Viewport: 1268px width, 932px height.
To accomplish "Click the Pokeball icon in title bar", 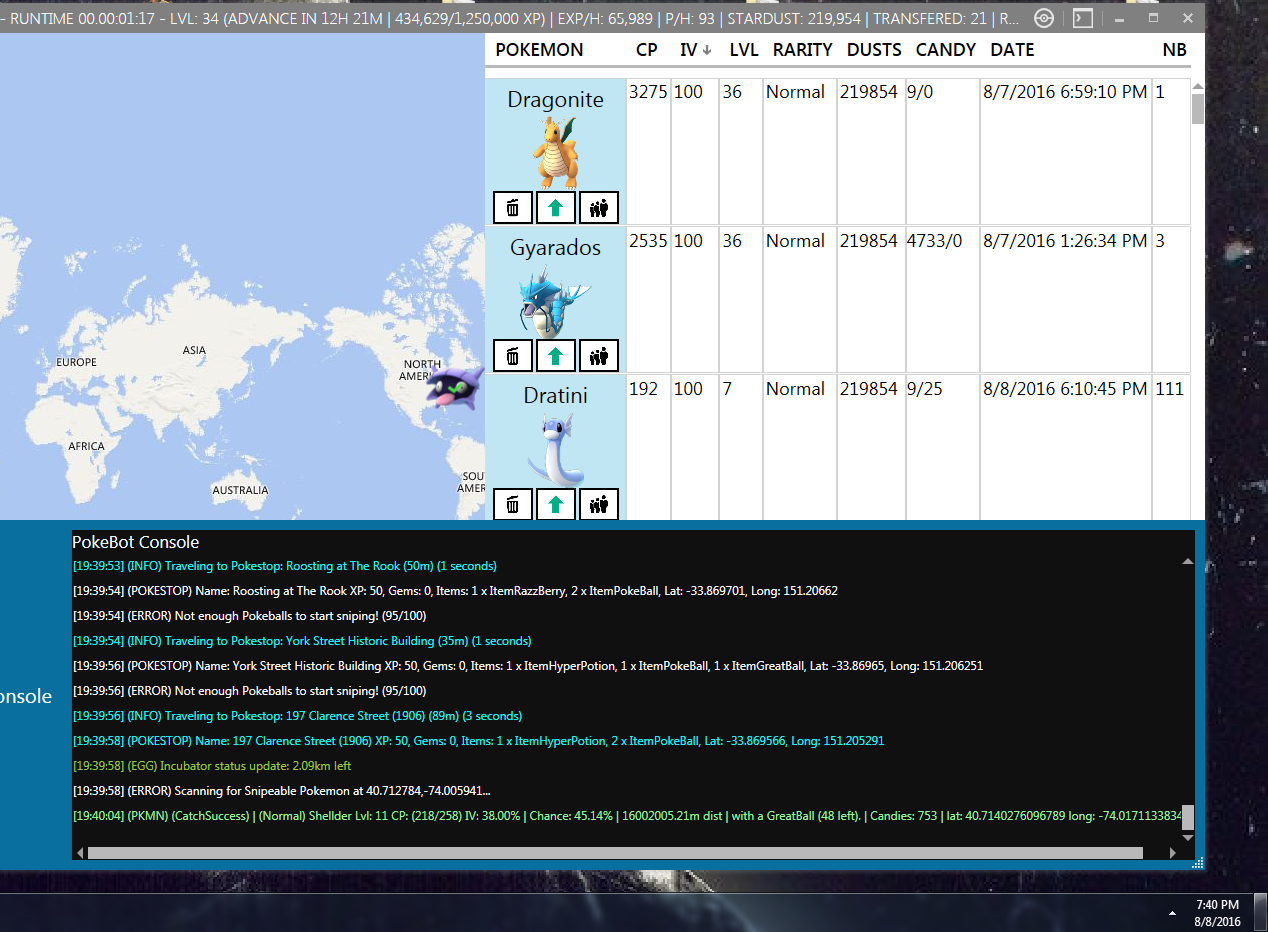I will 1043,17.
